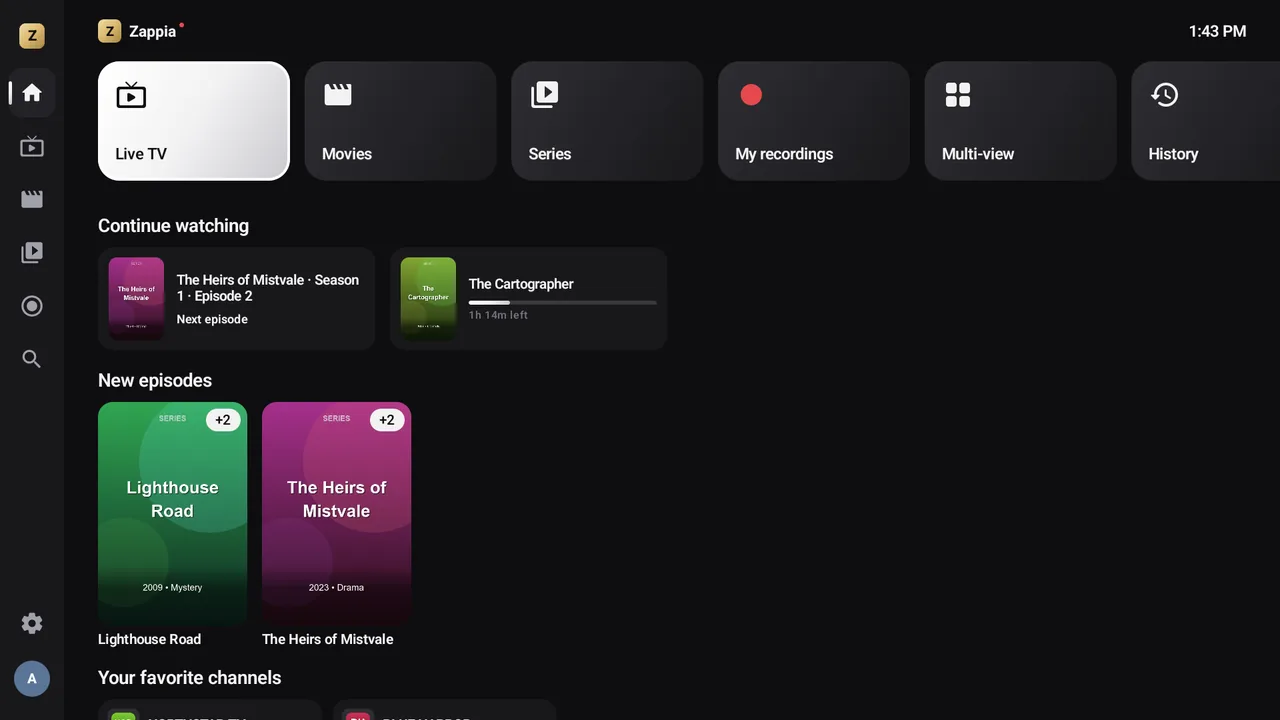Open My recordings tile
This screenshot has width=1280, height=720.
814,121
